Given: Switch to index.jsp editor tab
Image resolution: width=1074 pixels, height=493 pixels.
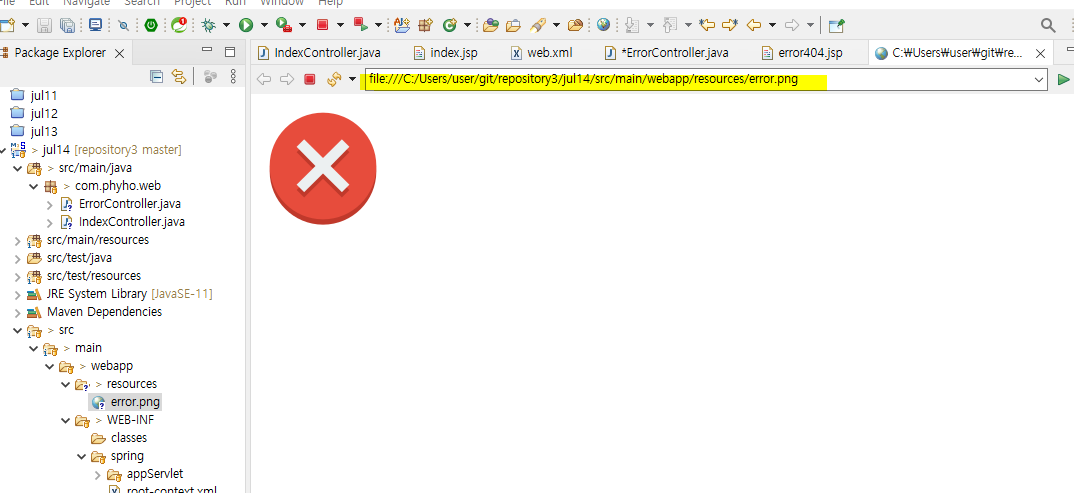Looking at the screenshot, I should 445,53.
